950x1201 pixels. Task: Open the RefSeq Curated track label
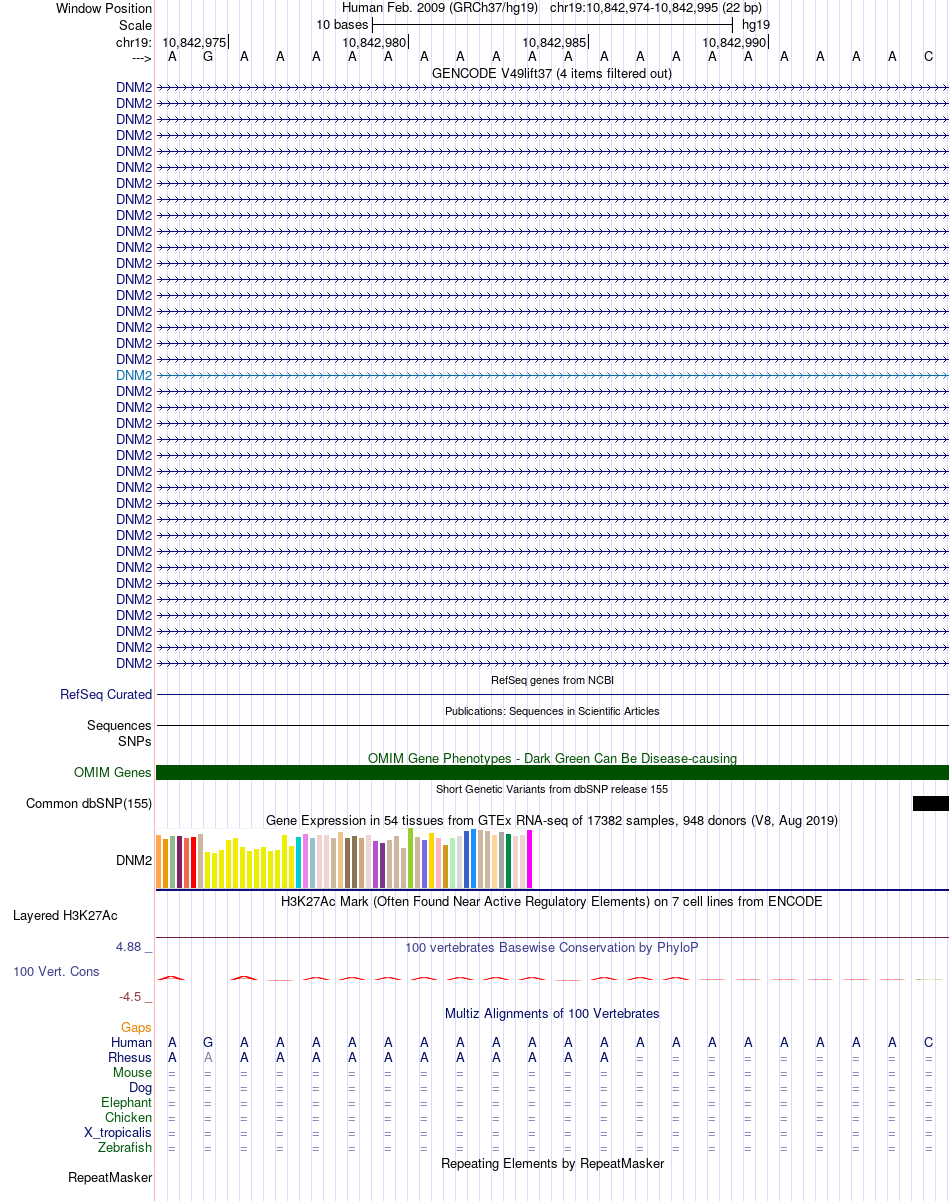(x=106, y=694)
